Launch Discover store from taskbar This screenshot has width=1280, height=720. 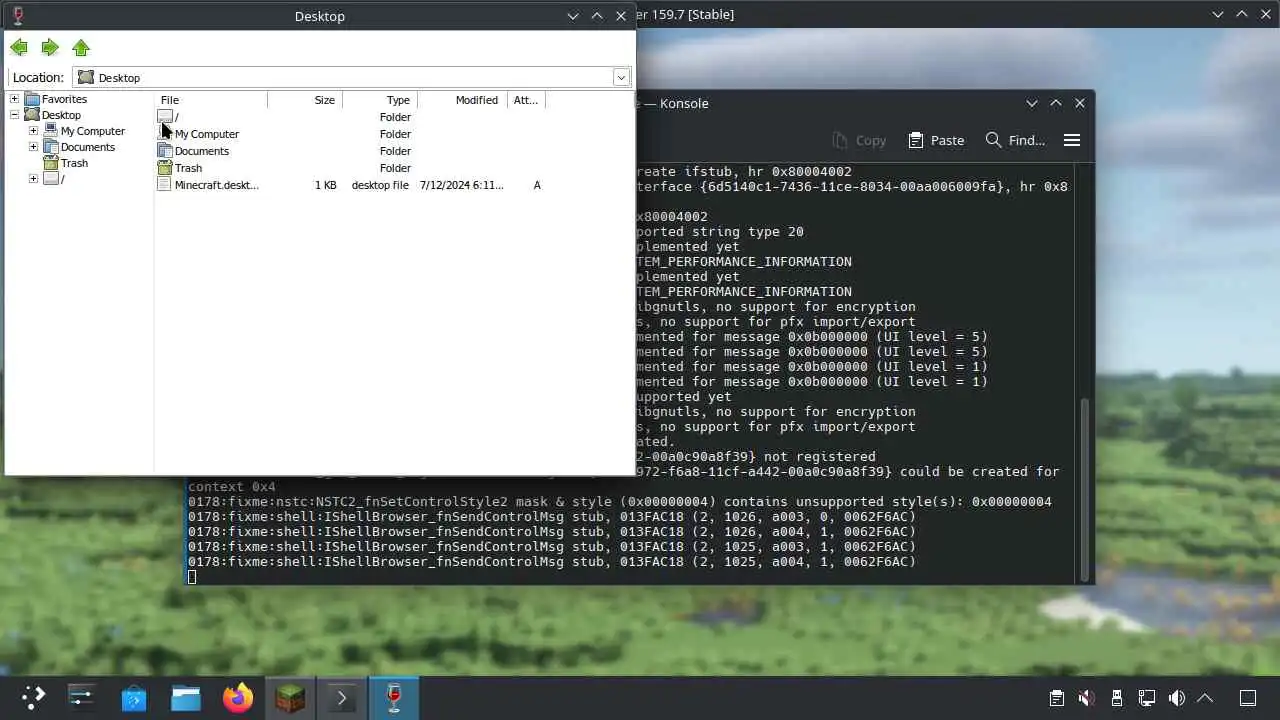pyautogui.click(x=133, y=698)
